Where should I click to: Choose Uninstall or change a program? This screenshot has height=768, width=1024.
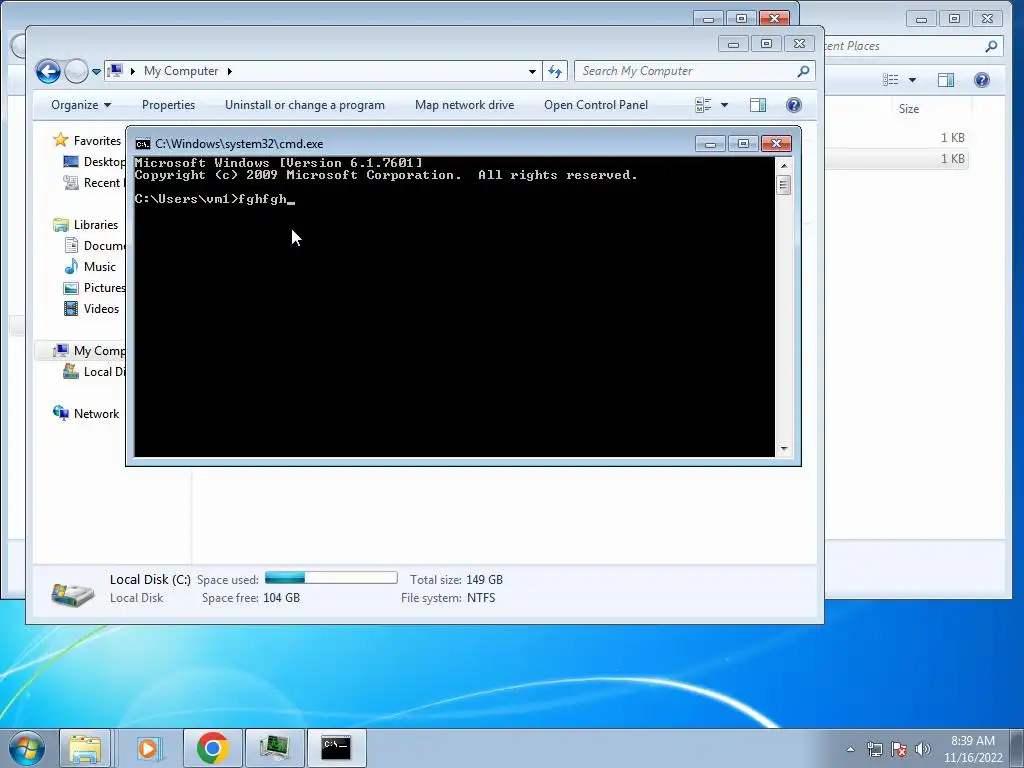point(305,105)
